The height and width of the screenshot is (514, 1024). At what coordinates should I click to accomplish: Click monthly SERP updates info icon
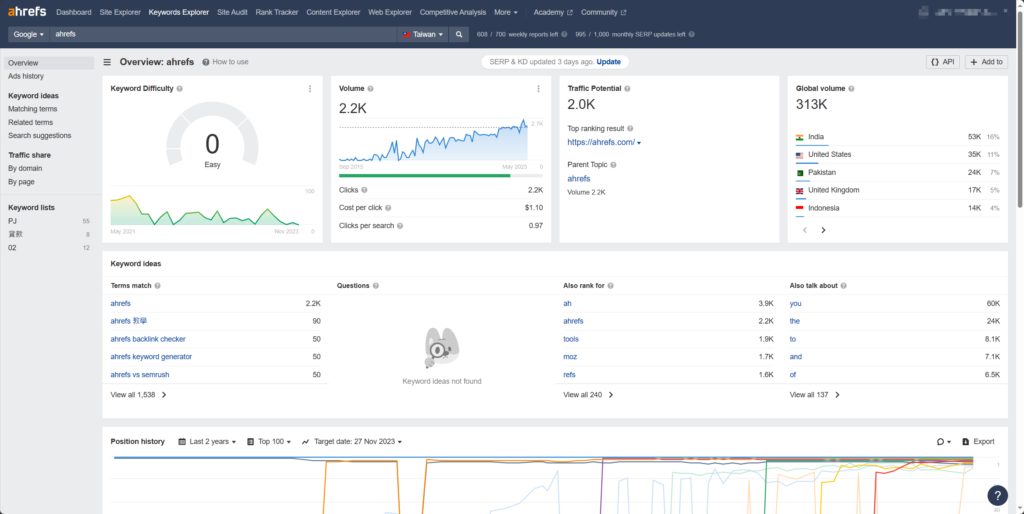pos(692,35)
